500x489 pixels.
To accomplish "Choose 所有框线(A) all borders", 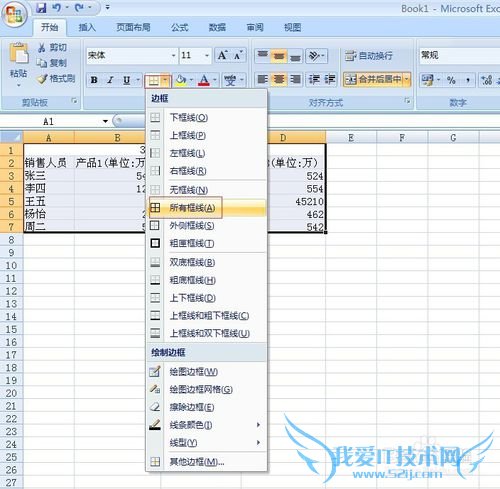I will [207, 208].
